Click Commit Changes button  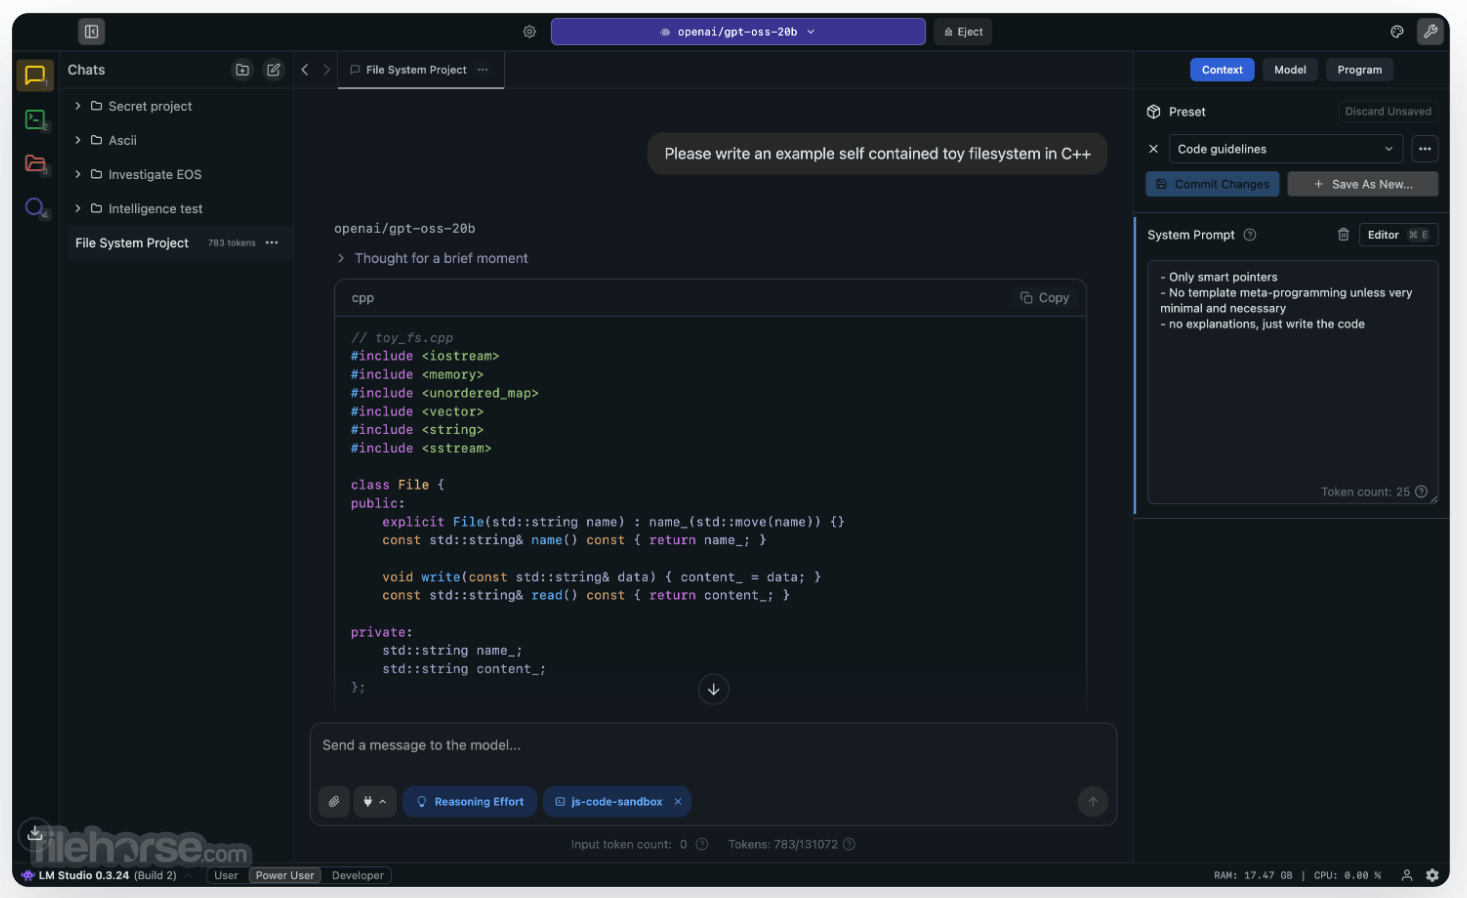[x=1212, y=184]
